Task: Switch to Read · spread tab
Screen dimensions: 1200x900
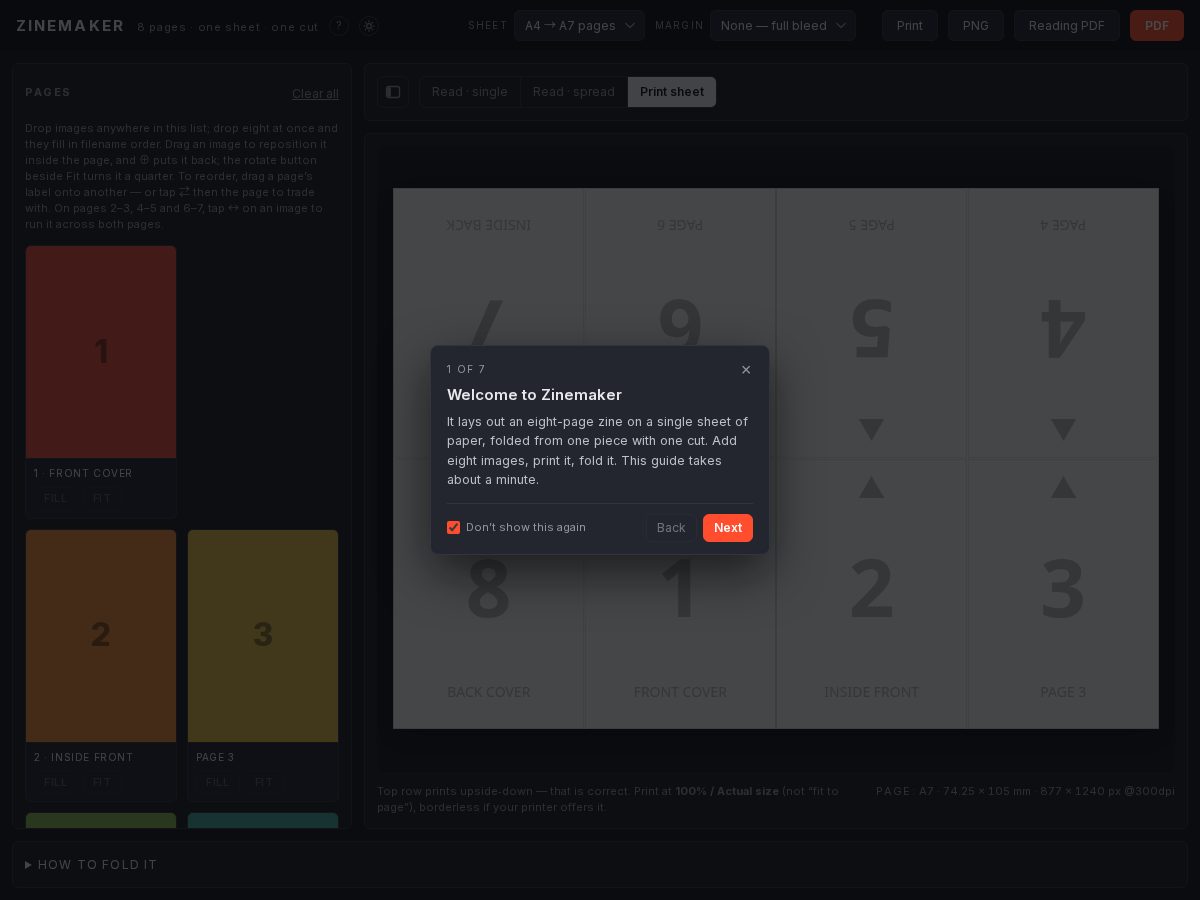Action: click(574, 92)
